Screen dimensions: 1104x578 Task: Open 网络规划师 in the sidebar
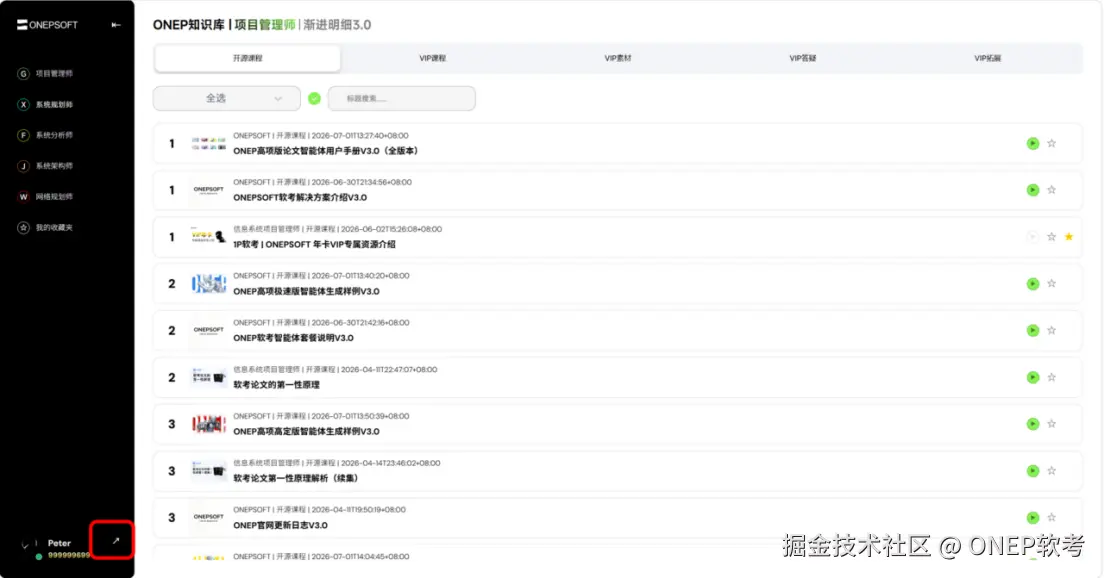point(46,196)
